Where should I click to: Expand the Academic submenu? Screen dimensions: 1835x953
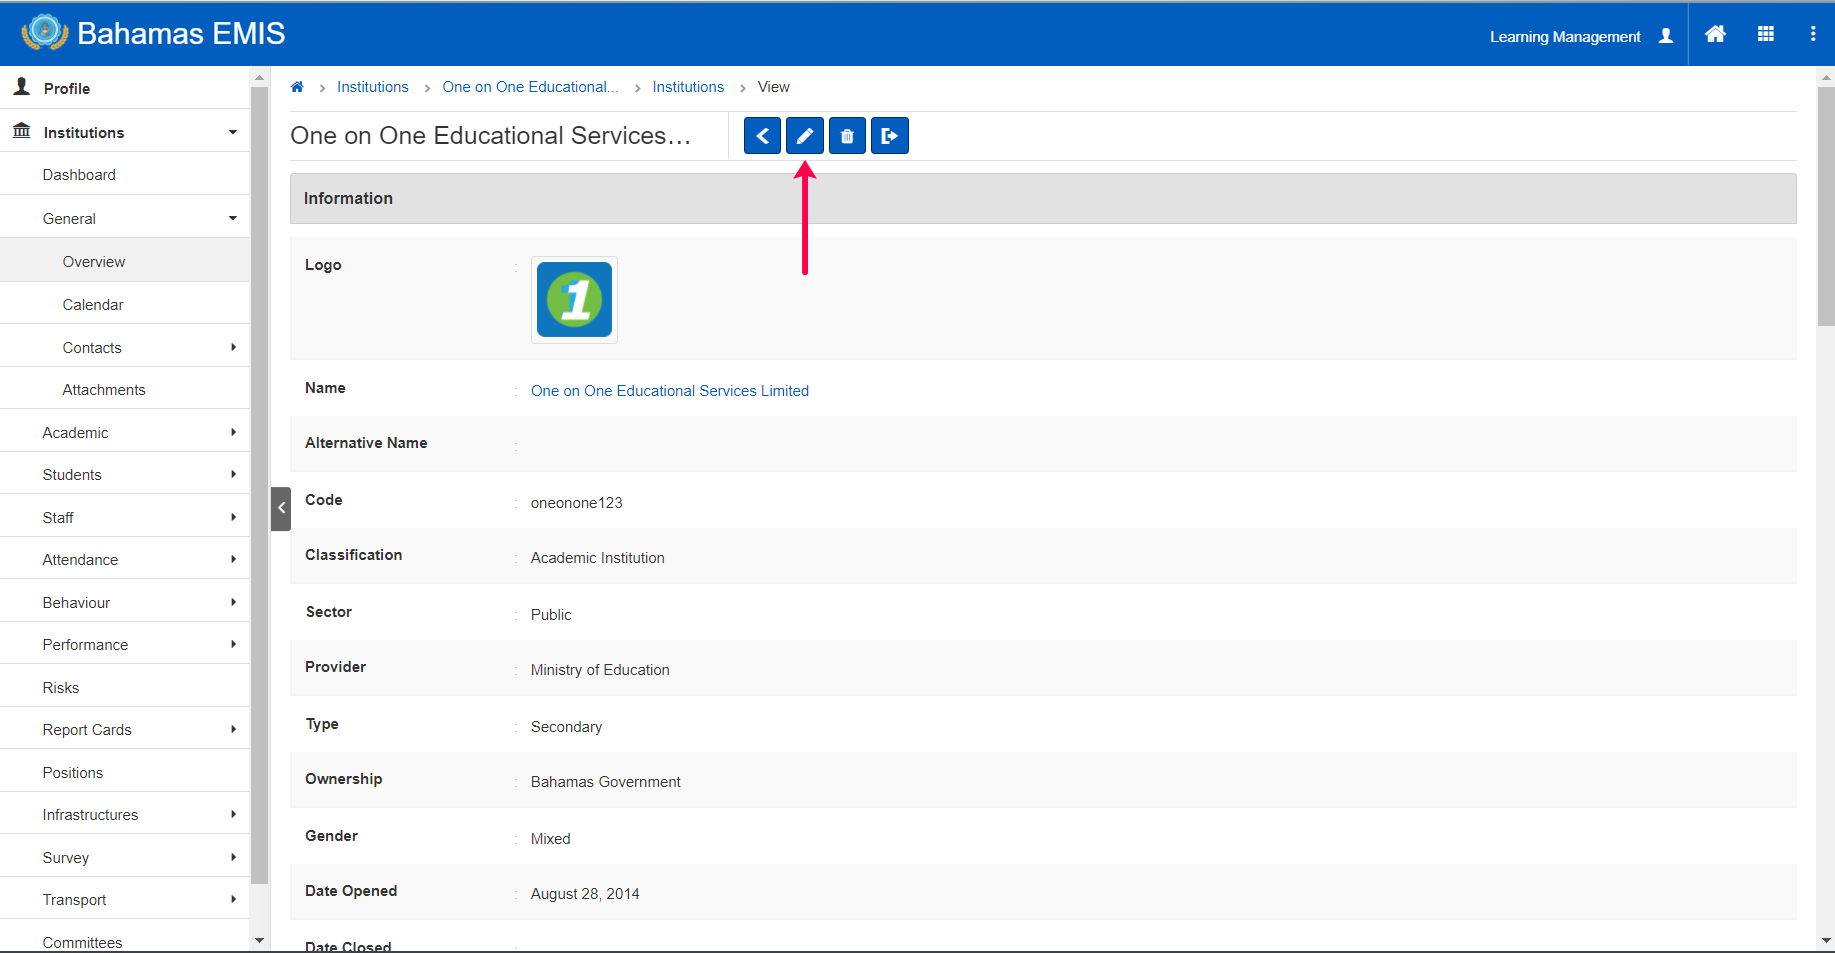(x=233, y=432)
